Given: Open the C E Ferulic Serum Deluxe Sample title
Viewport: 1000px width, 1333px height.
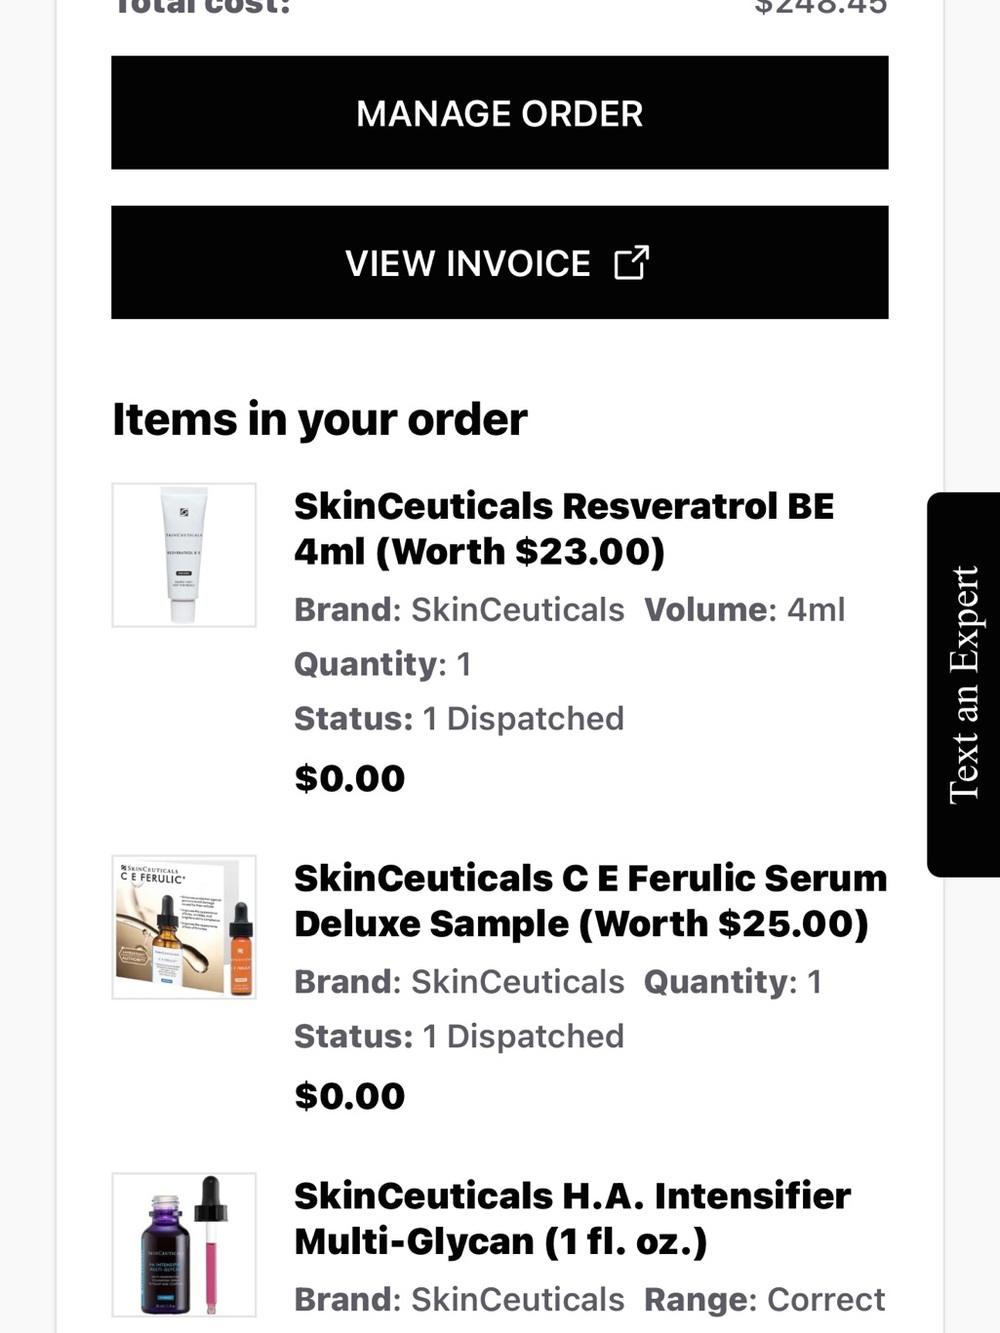Looking at the screenshot, I should click(590, 900).
